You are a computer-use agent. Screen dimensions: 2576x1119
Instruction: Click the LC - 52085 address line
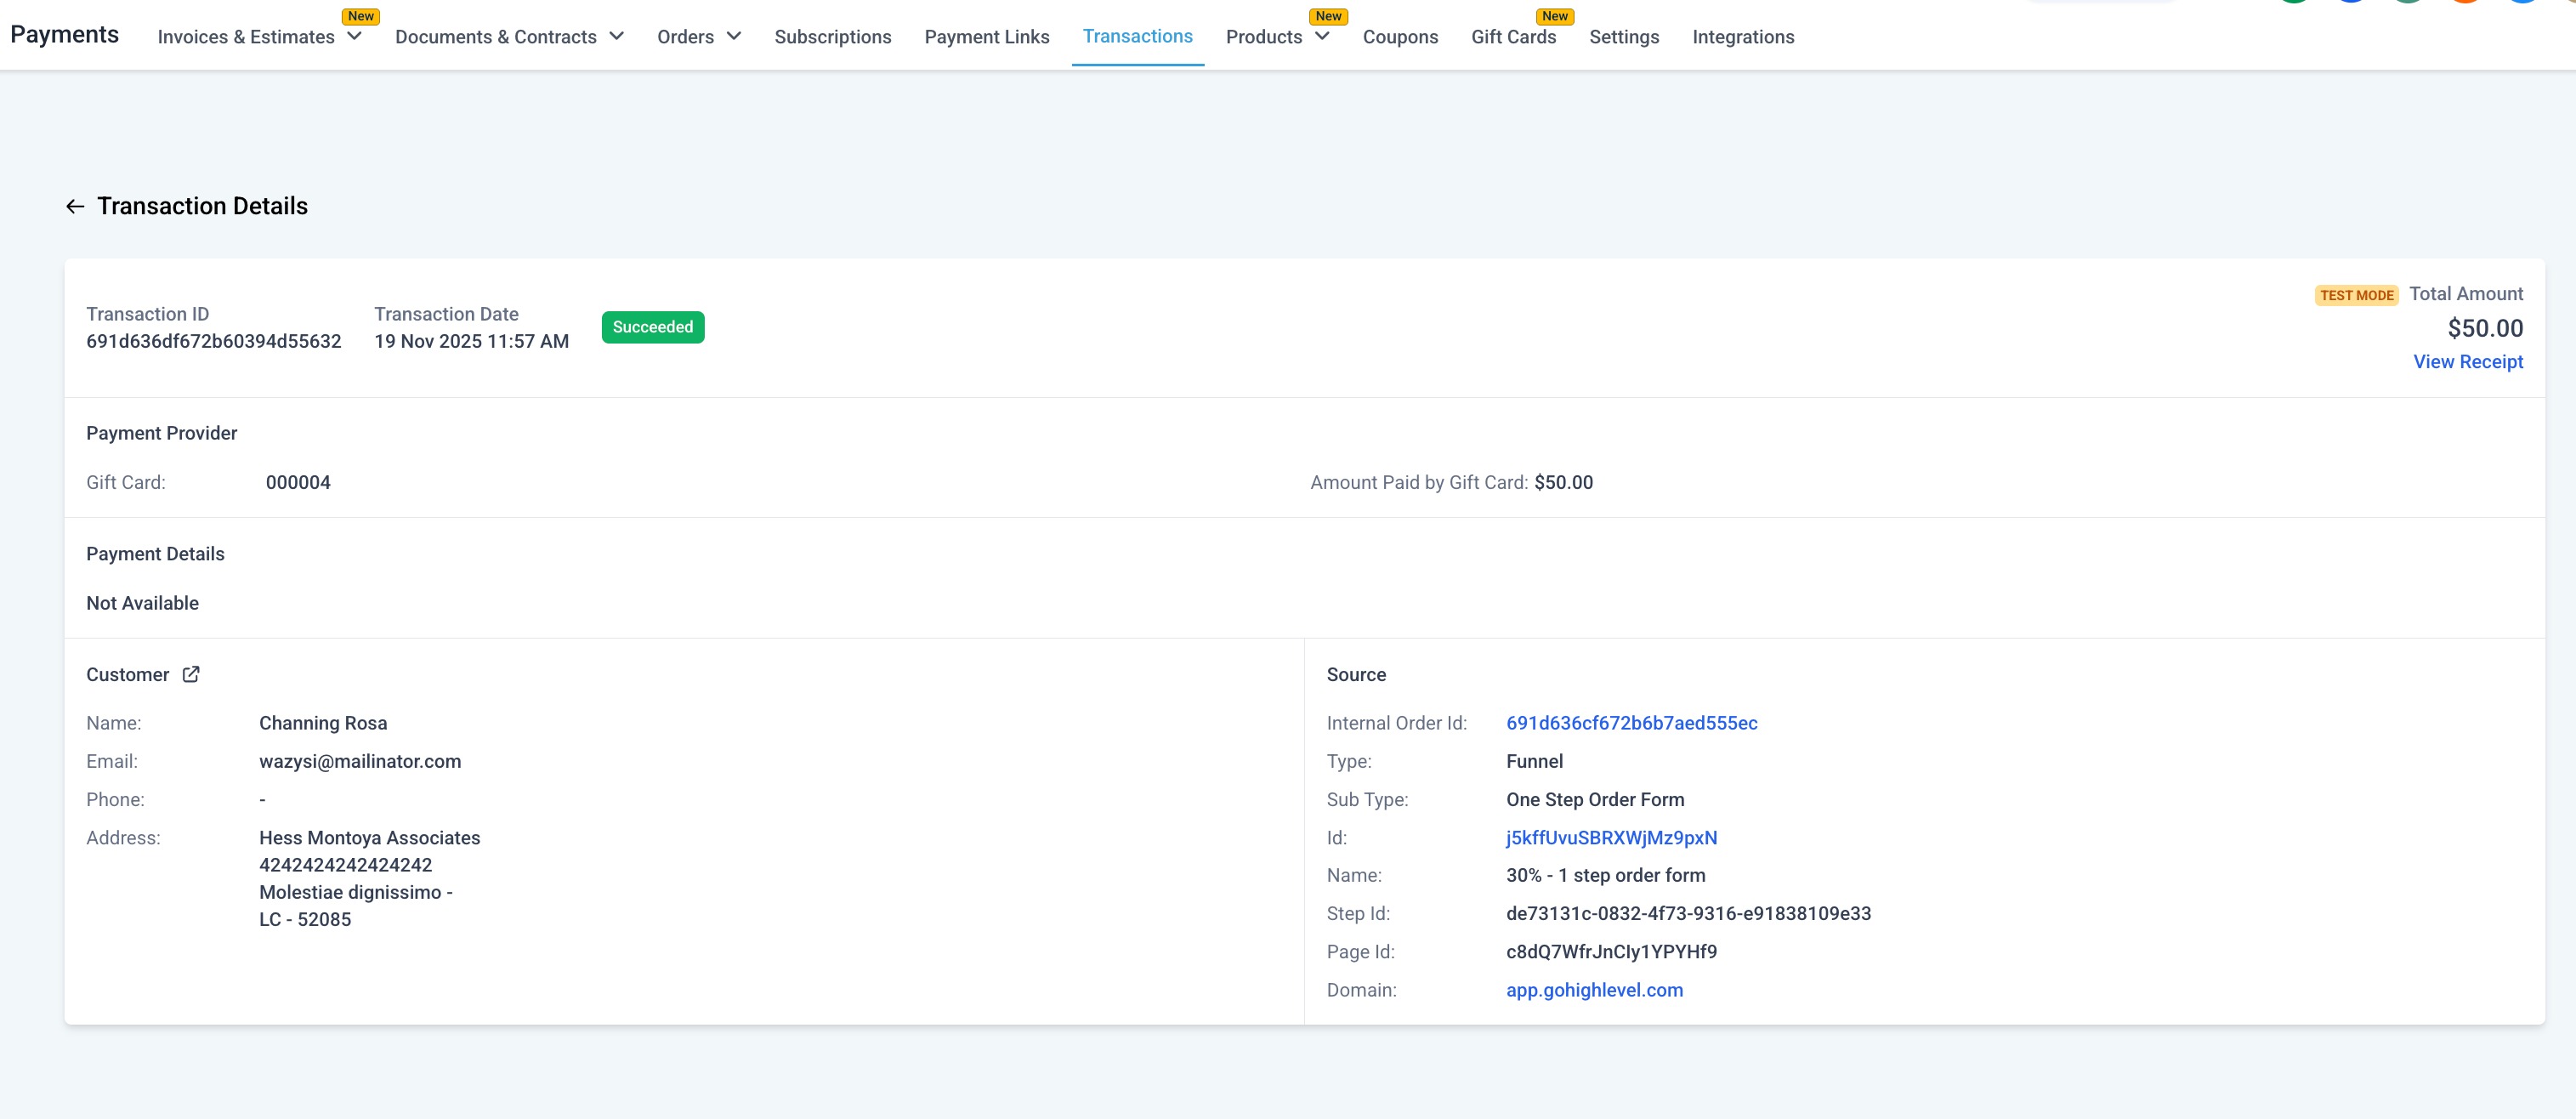(x=305, y=919)
